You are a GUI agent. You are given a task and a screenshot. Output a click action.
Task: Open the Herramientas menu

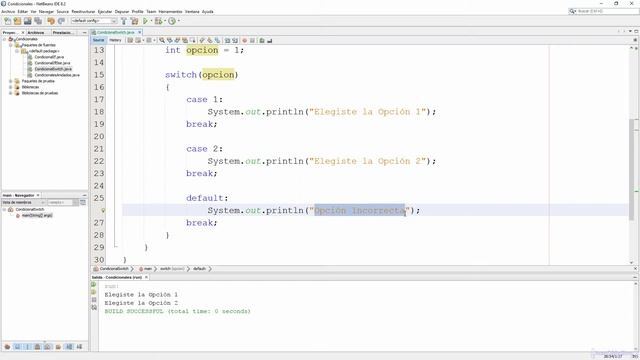tap(170, 12)
